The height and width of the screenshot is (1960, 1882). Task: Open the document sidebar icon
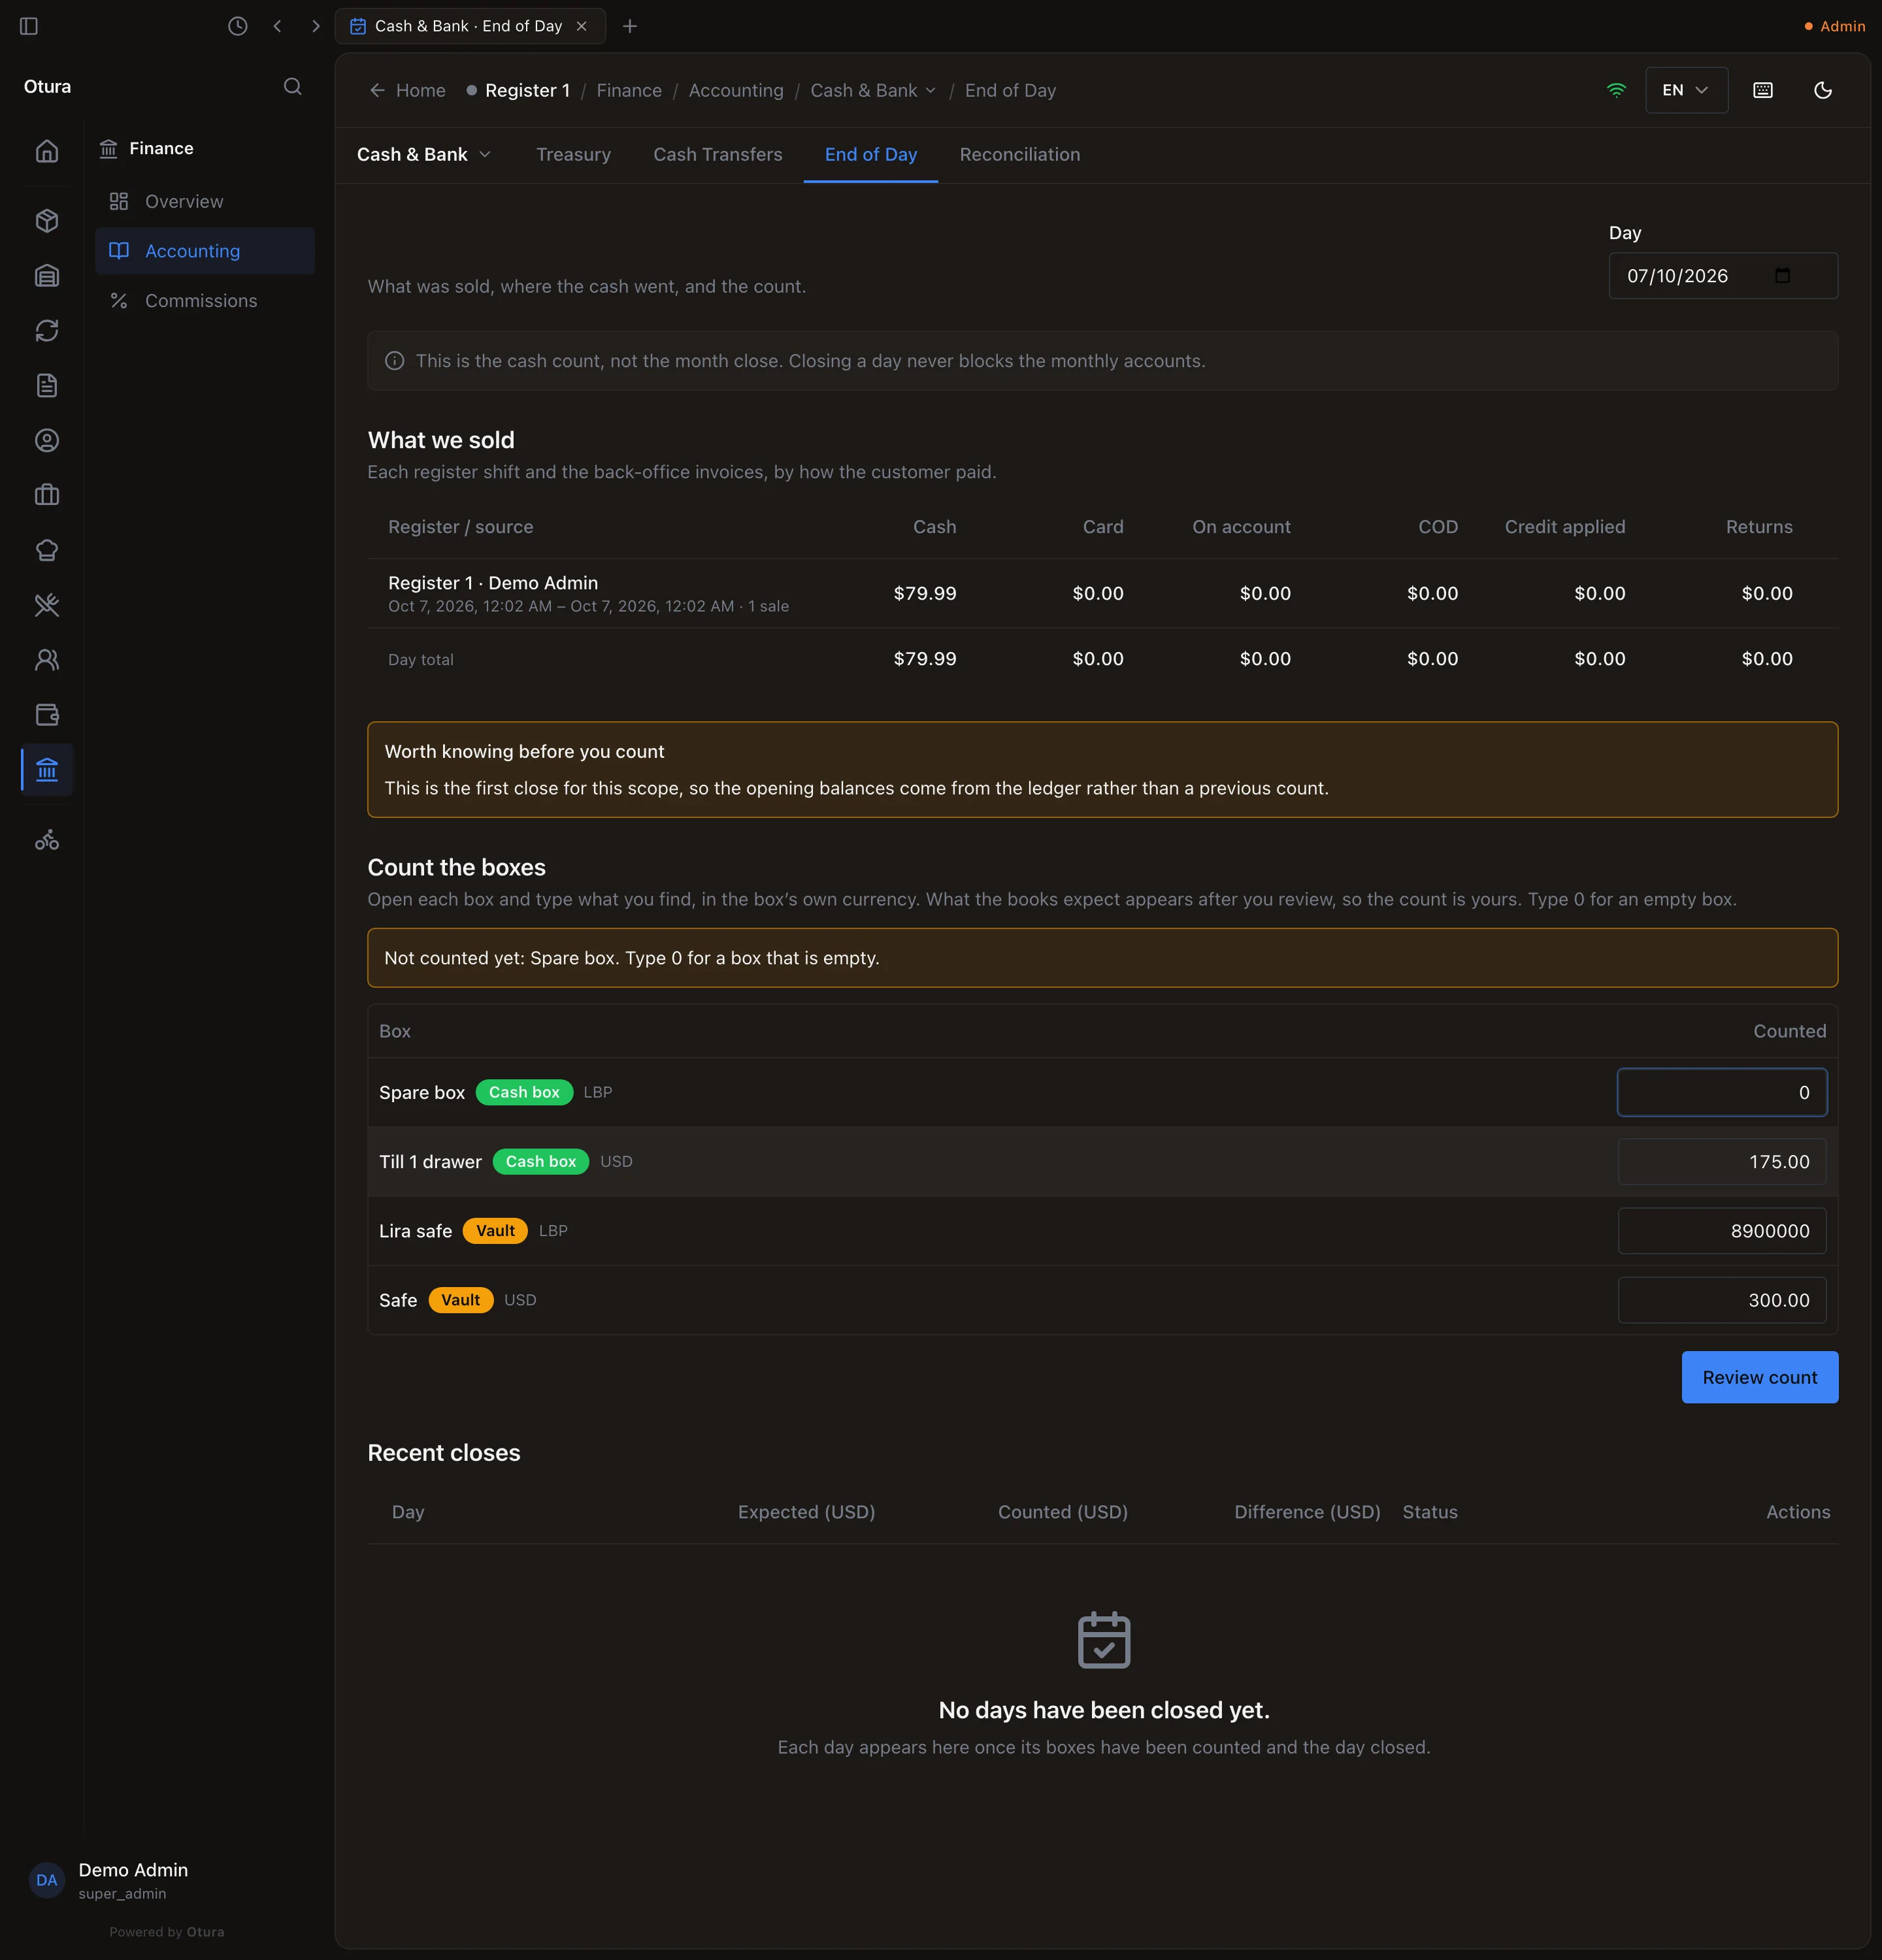point(47,385)
